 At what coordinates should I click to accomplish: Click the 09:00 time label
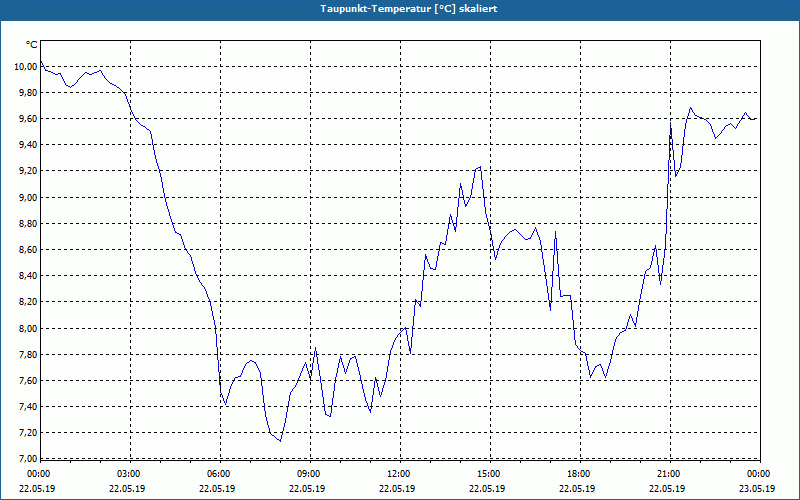point(310,473)
